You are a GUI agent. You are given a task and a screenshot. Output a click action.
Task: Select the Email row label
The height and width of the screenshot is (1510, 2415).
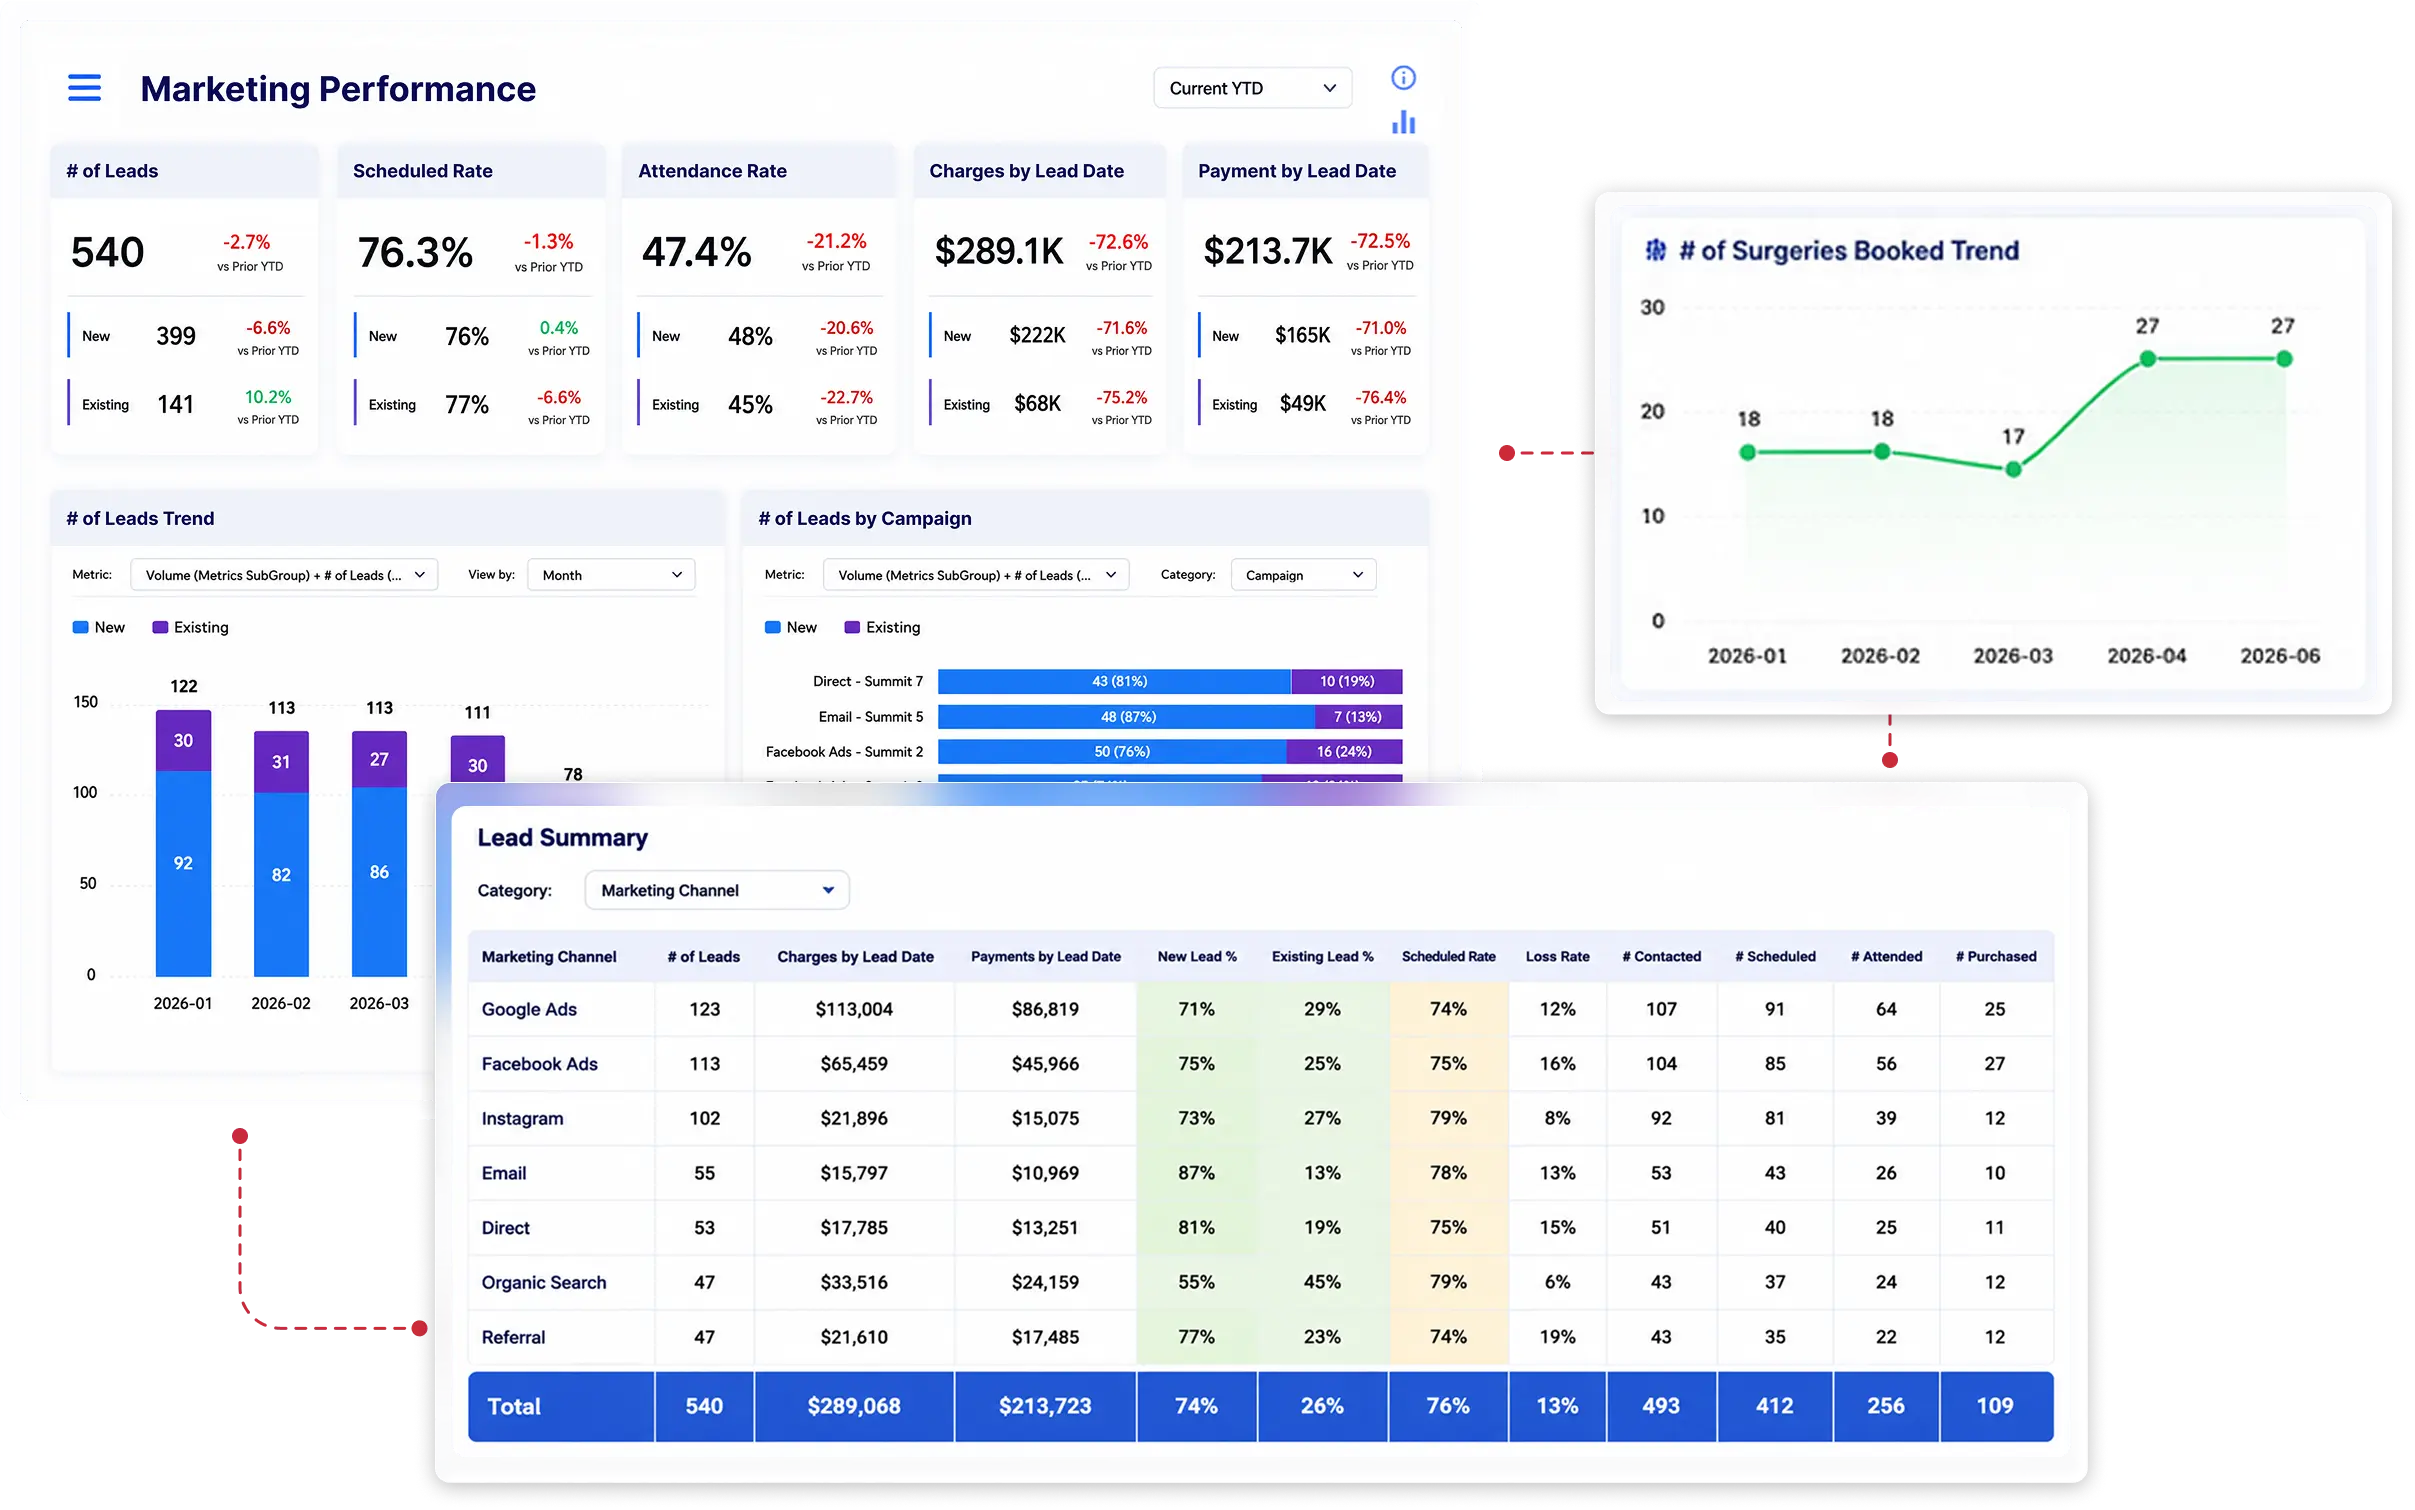click(x=504, y=1173)
